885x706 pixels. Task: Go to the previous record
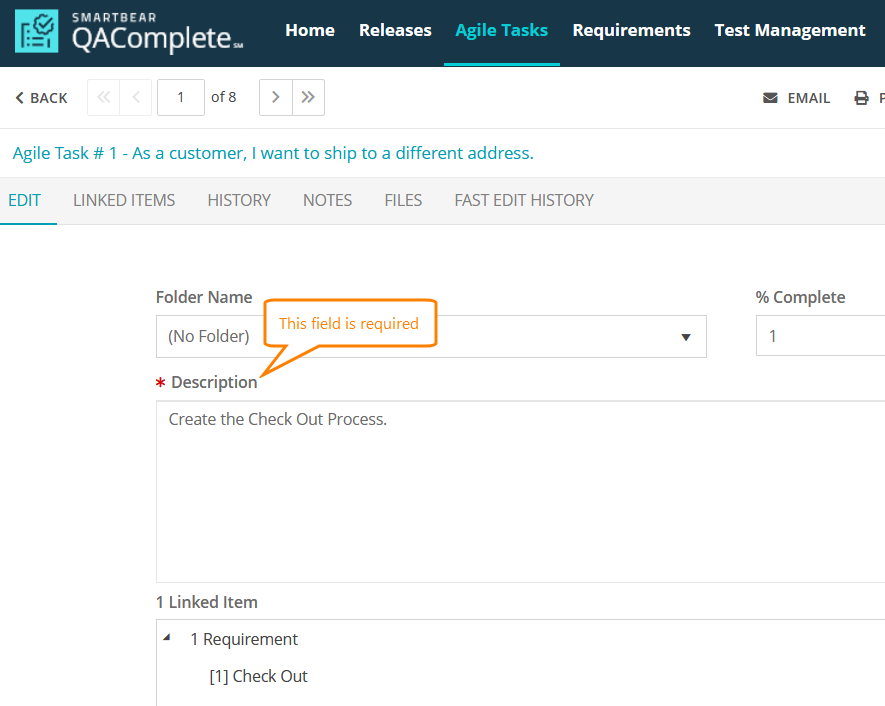click(x=135, y=97)
